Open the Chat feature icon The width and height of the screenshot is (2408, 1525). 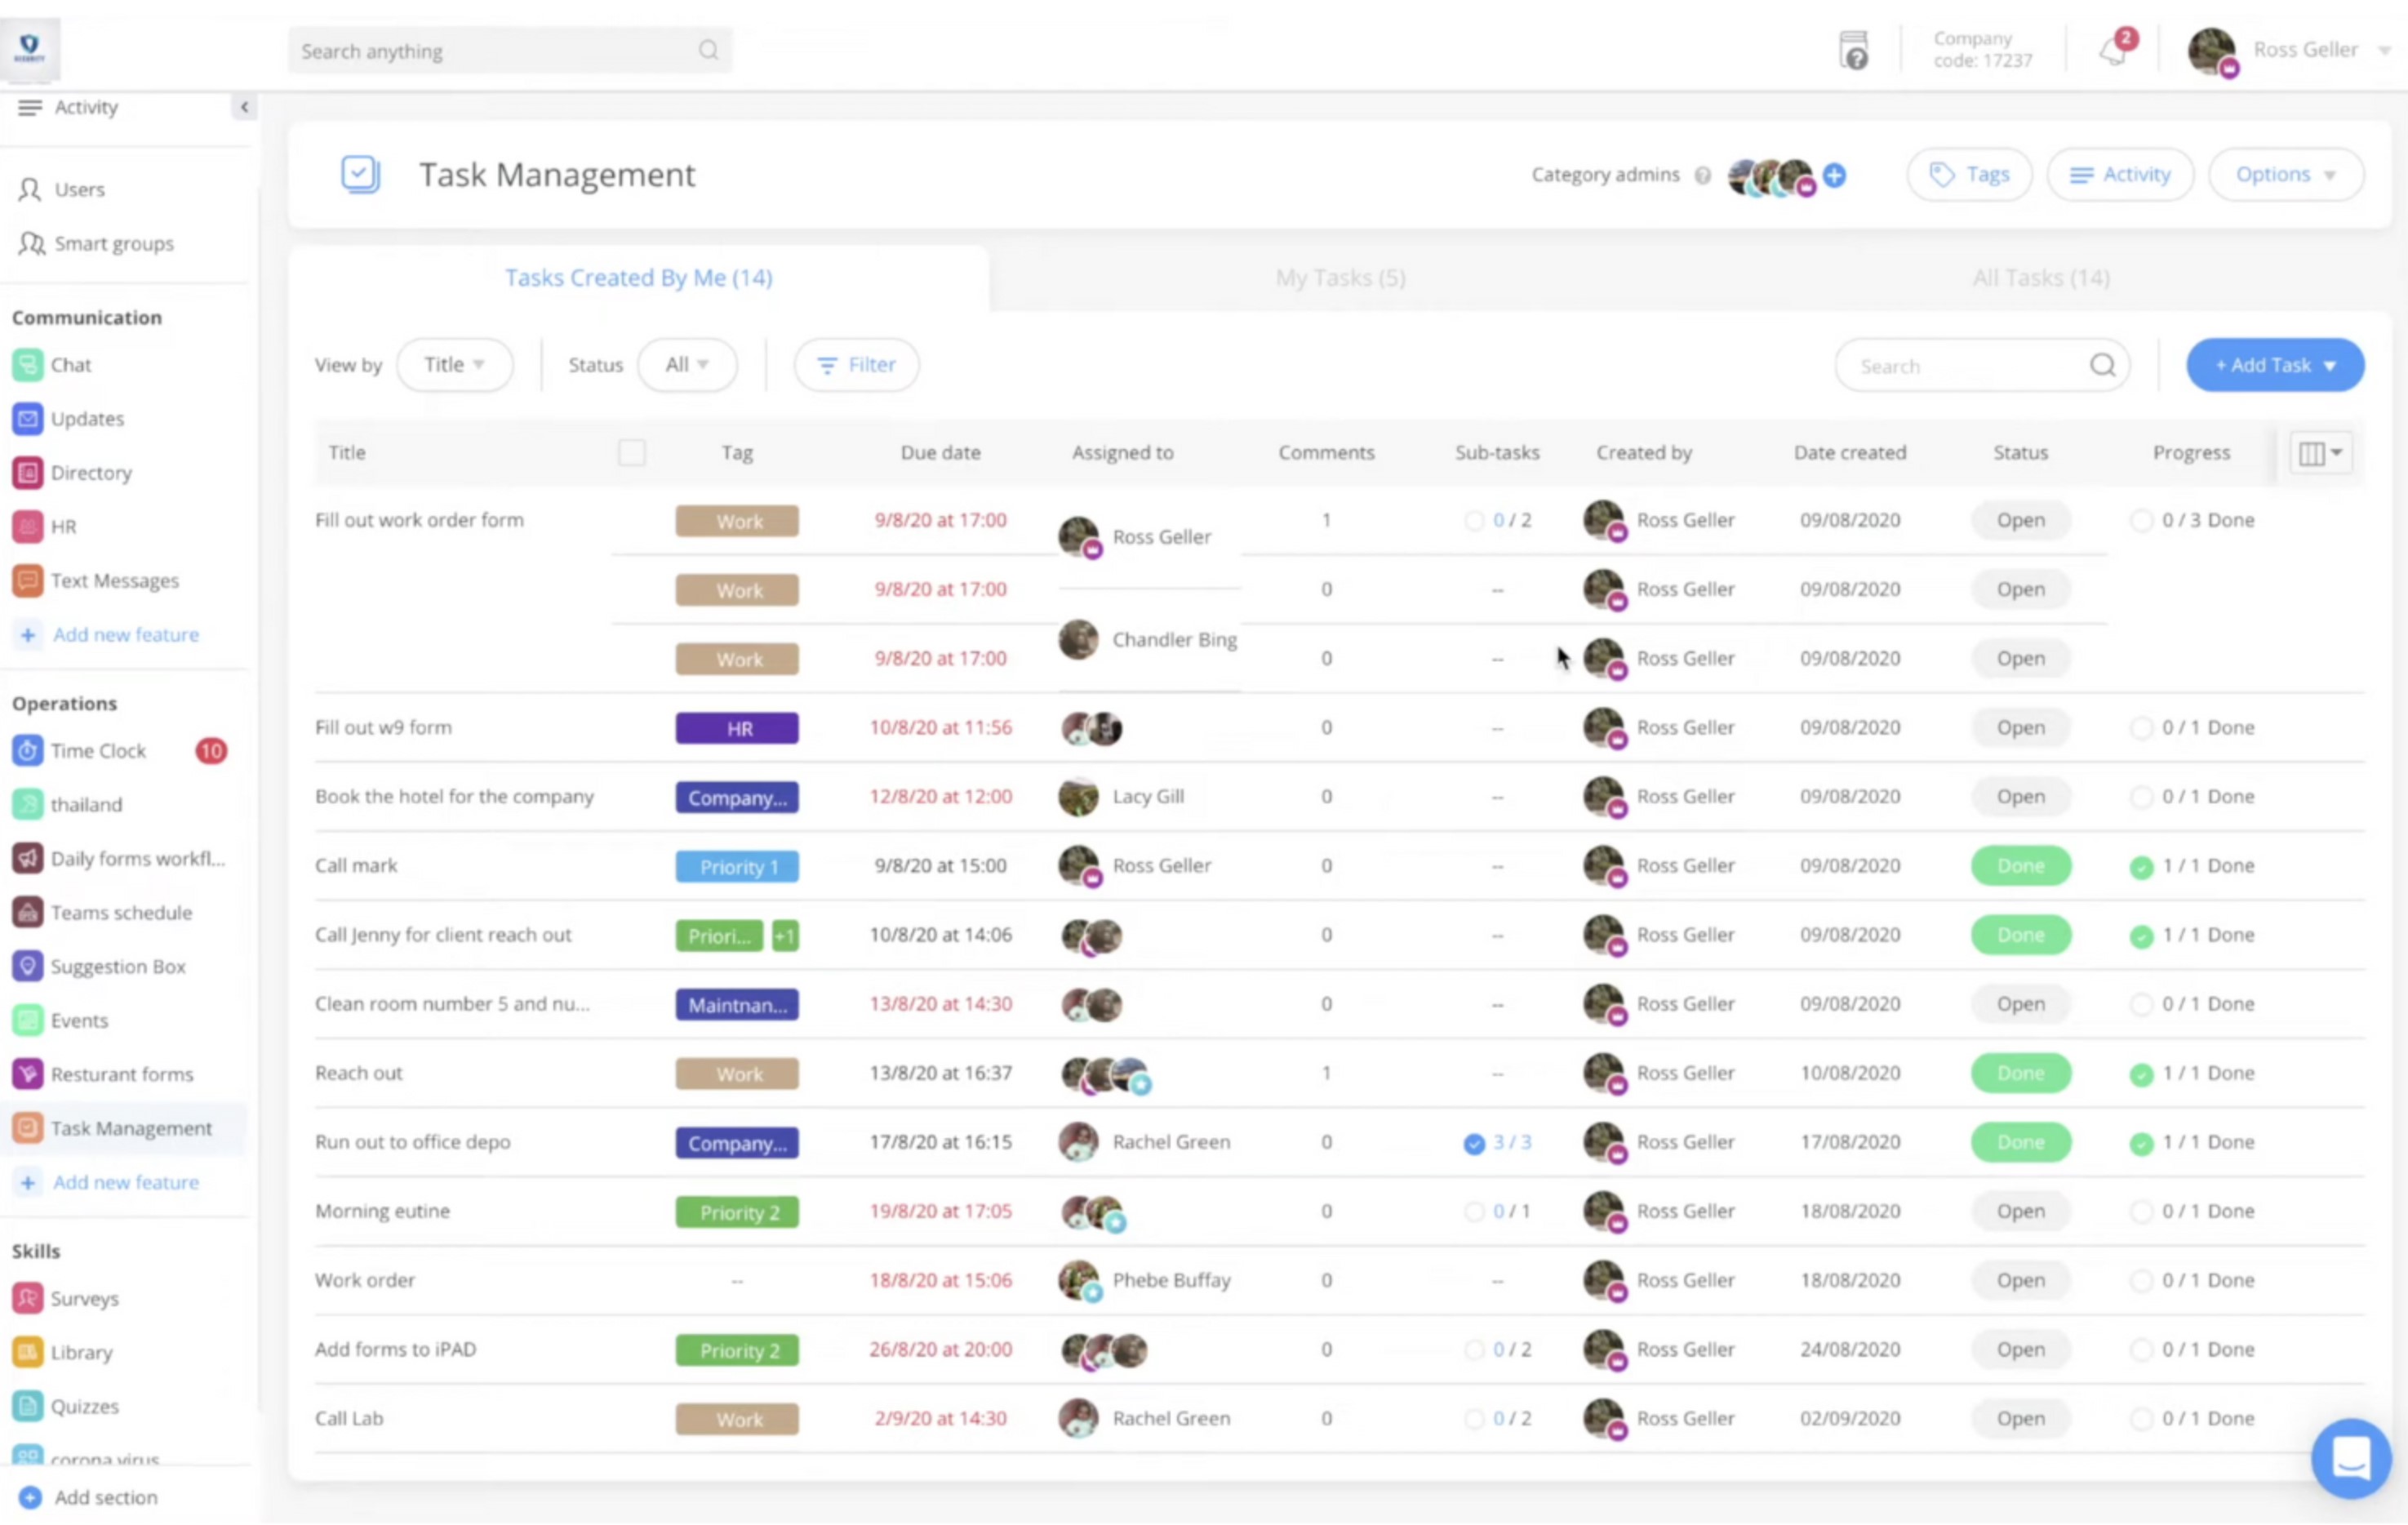(28, 365)
